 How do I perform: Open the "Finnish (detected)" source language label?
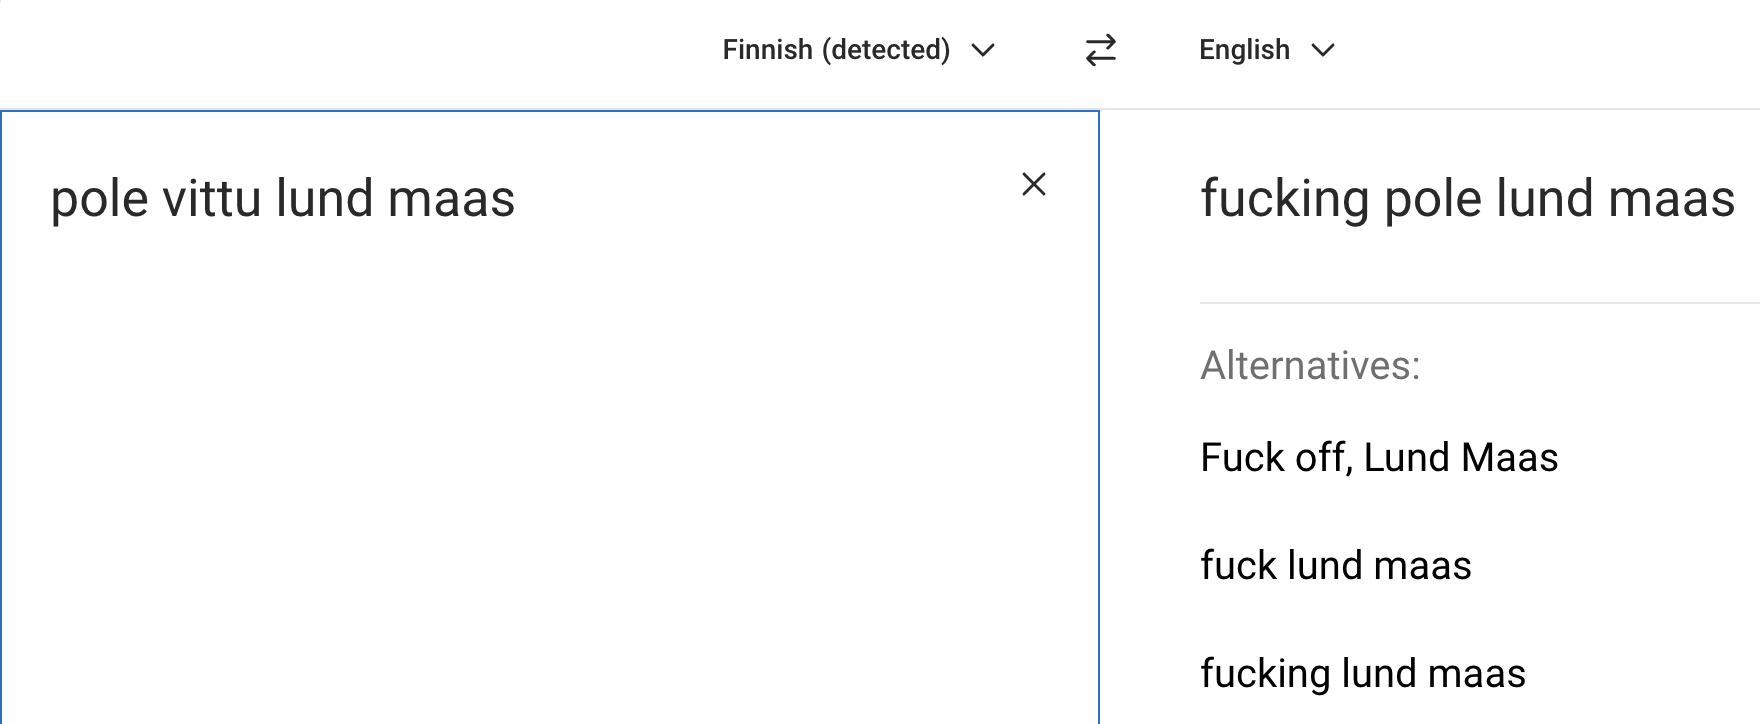(836, 50)
